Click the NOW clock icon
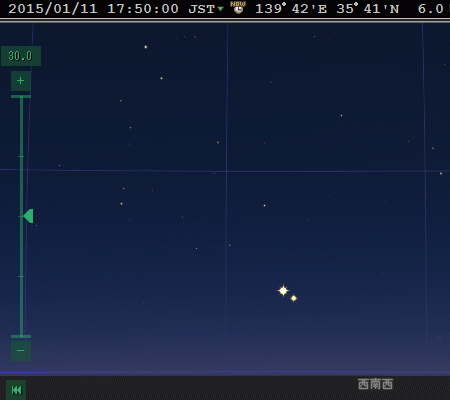450x400 pixels. click(238, 8)
